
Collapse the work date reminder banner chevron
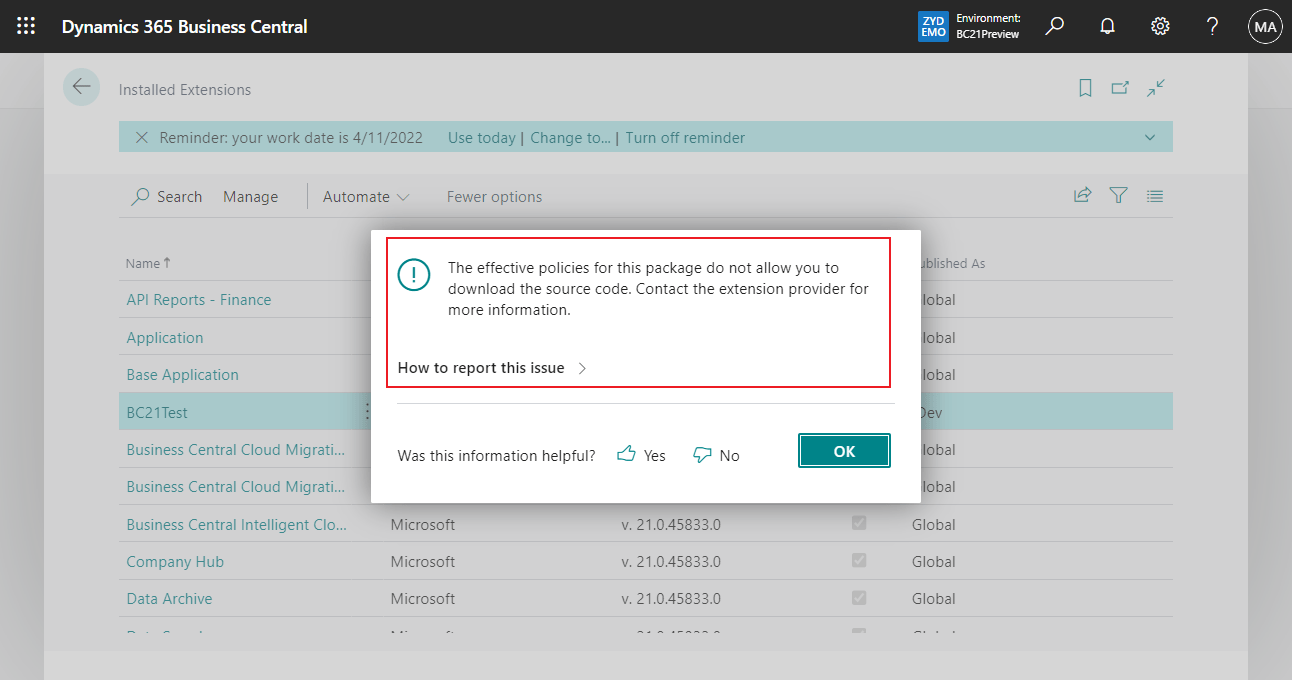[x=1149, y=137]
